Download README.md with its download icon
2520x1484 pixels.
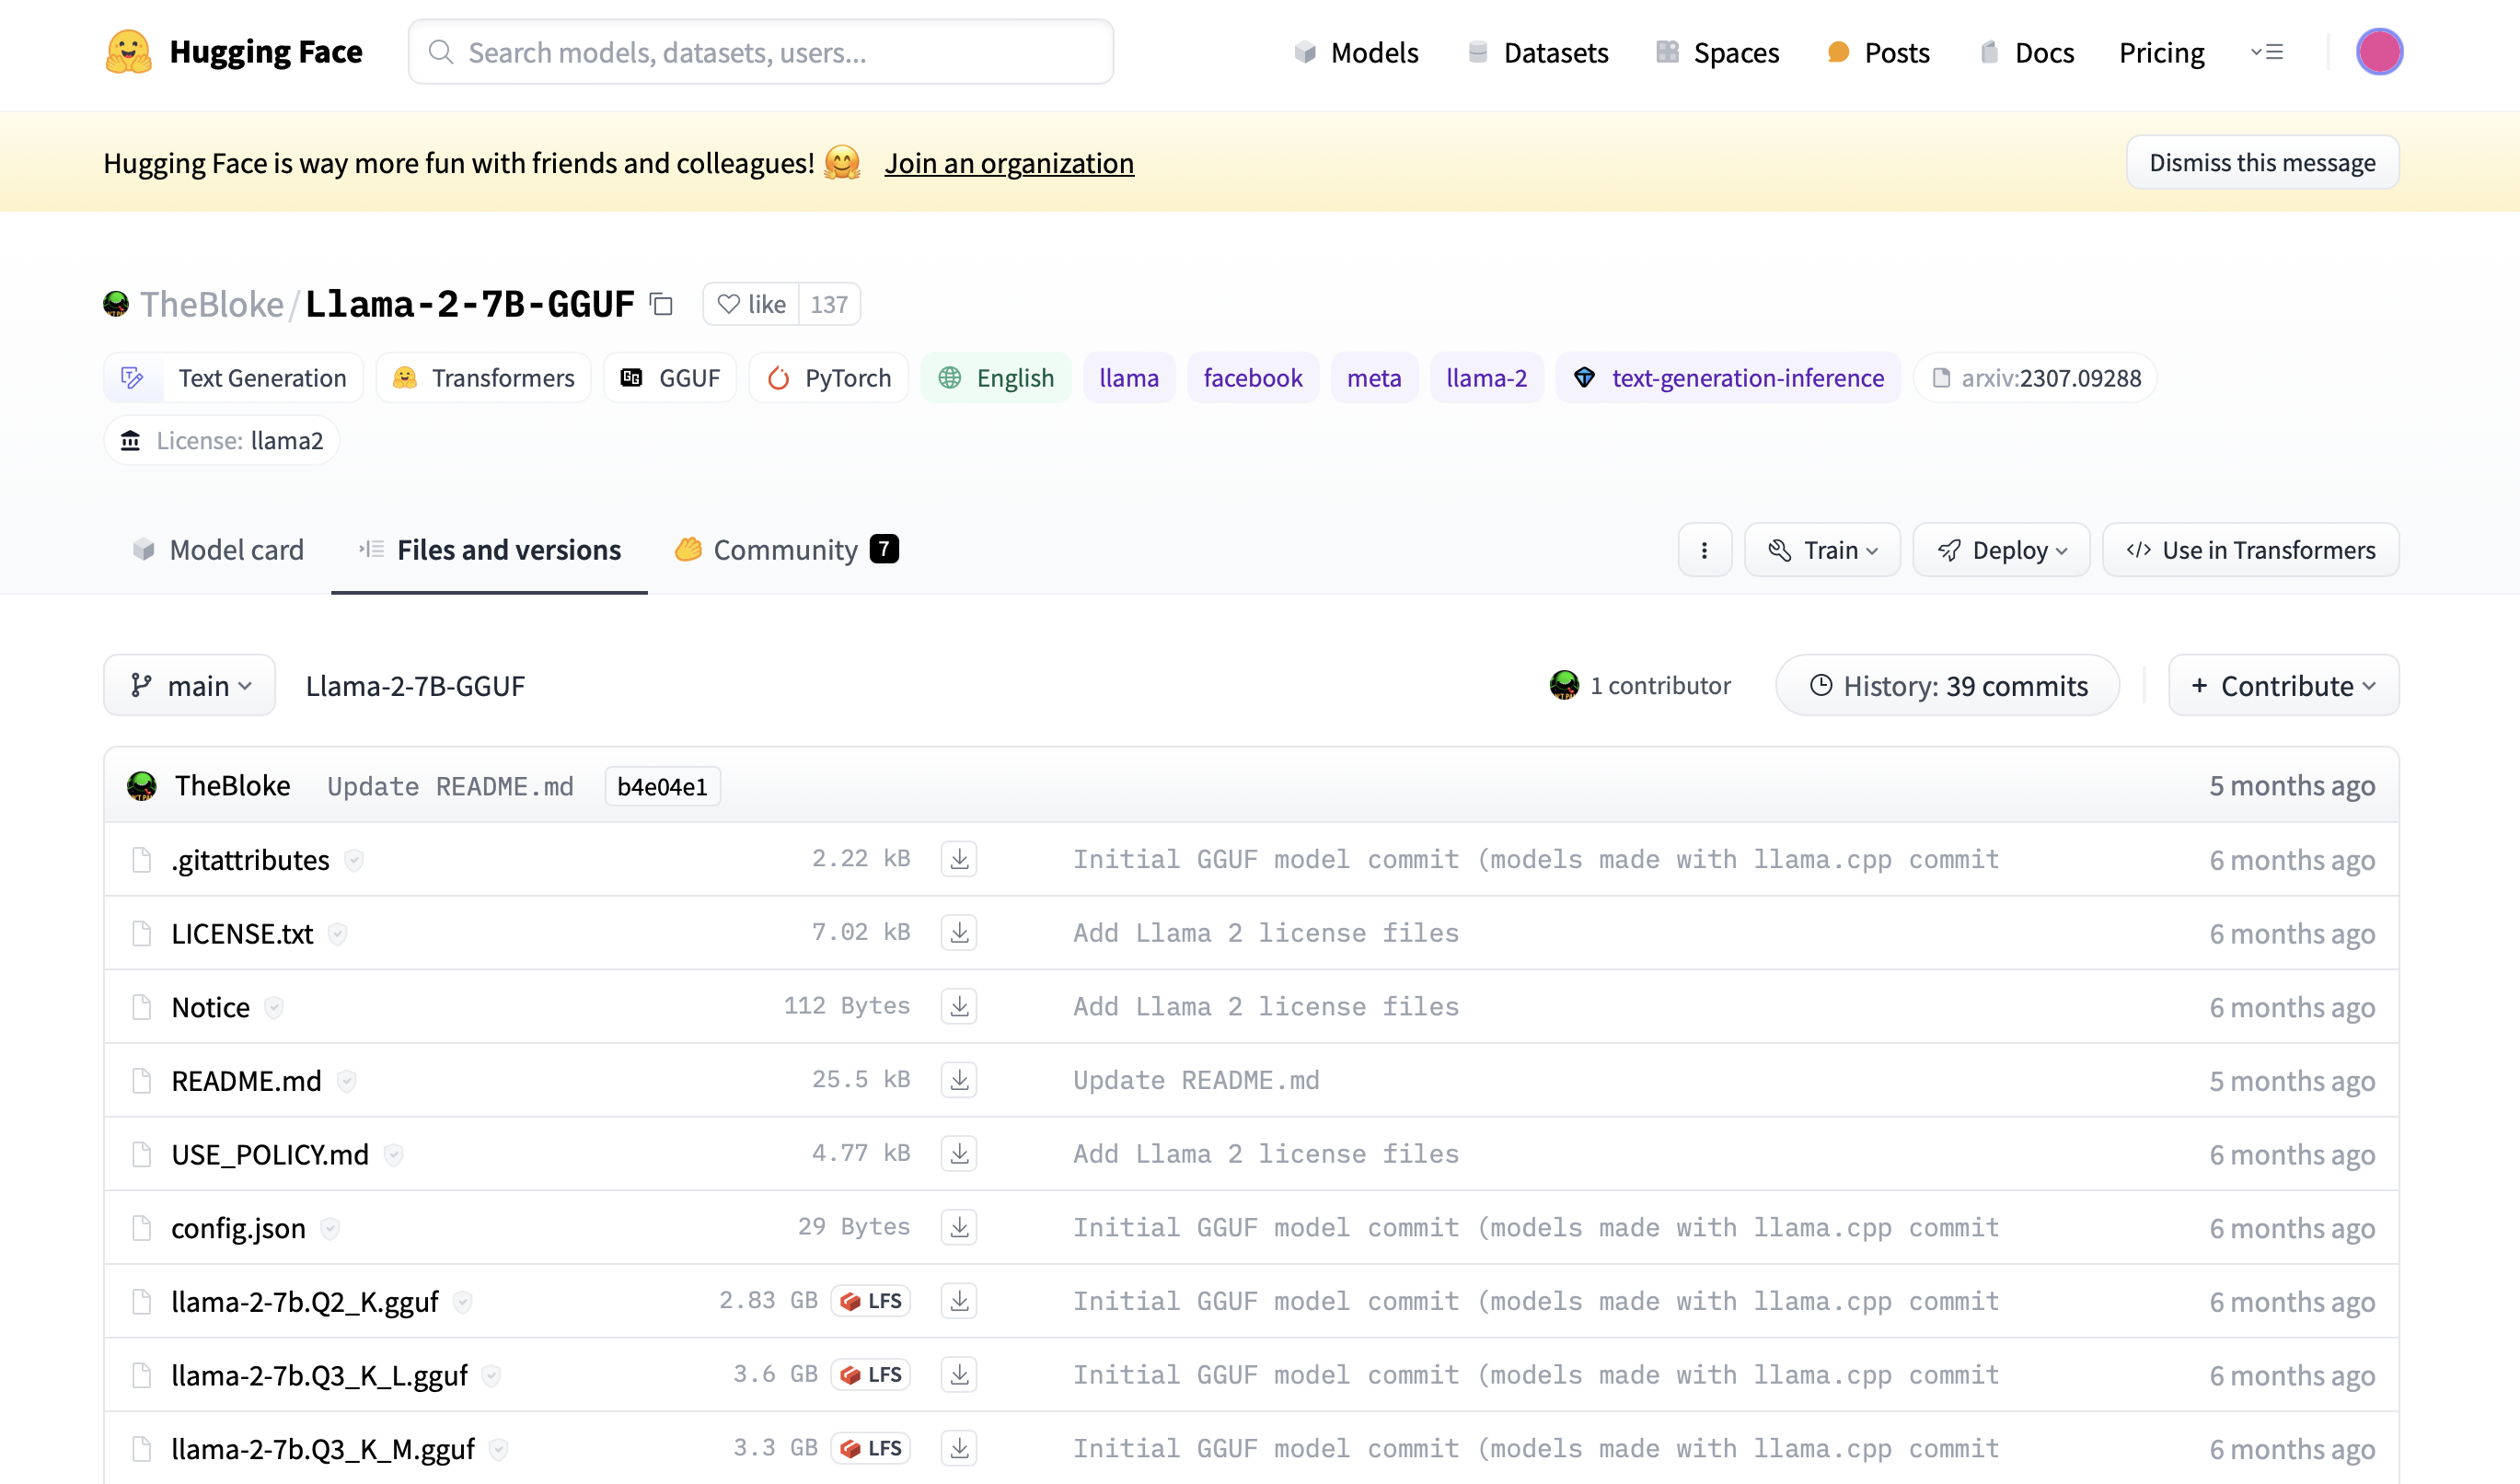click(x=959, y=1080)
